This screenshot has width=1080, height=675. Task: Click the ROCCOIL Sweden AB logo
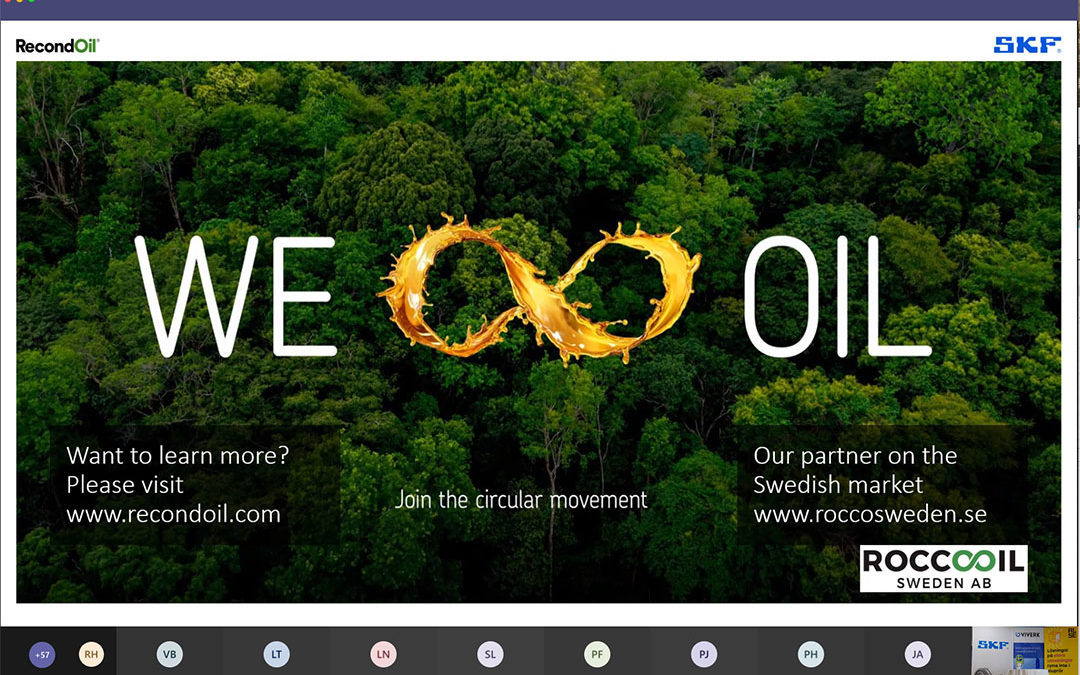tap(944, 568)
